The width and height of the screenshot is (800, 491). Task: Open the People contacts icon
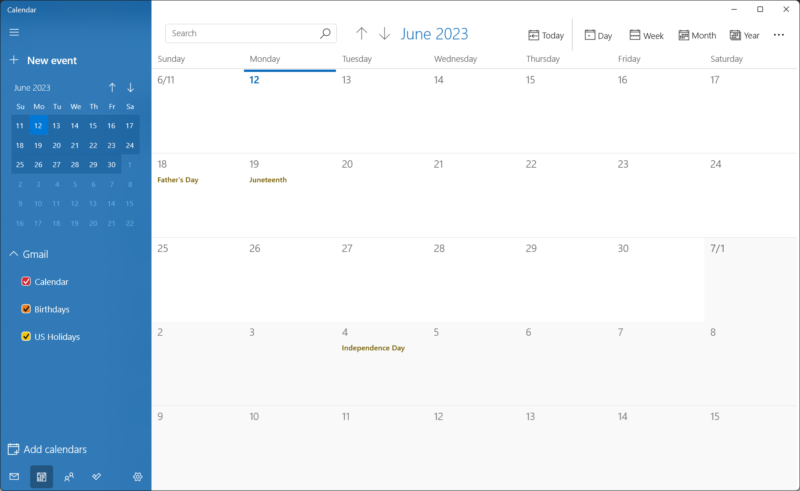[69, 477]
